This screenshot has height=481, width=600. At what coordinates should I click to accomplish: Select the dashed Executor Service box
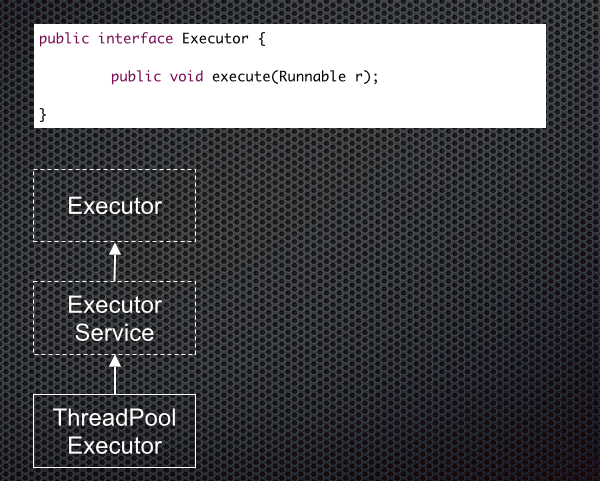click(x=115, y=318)
